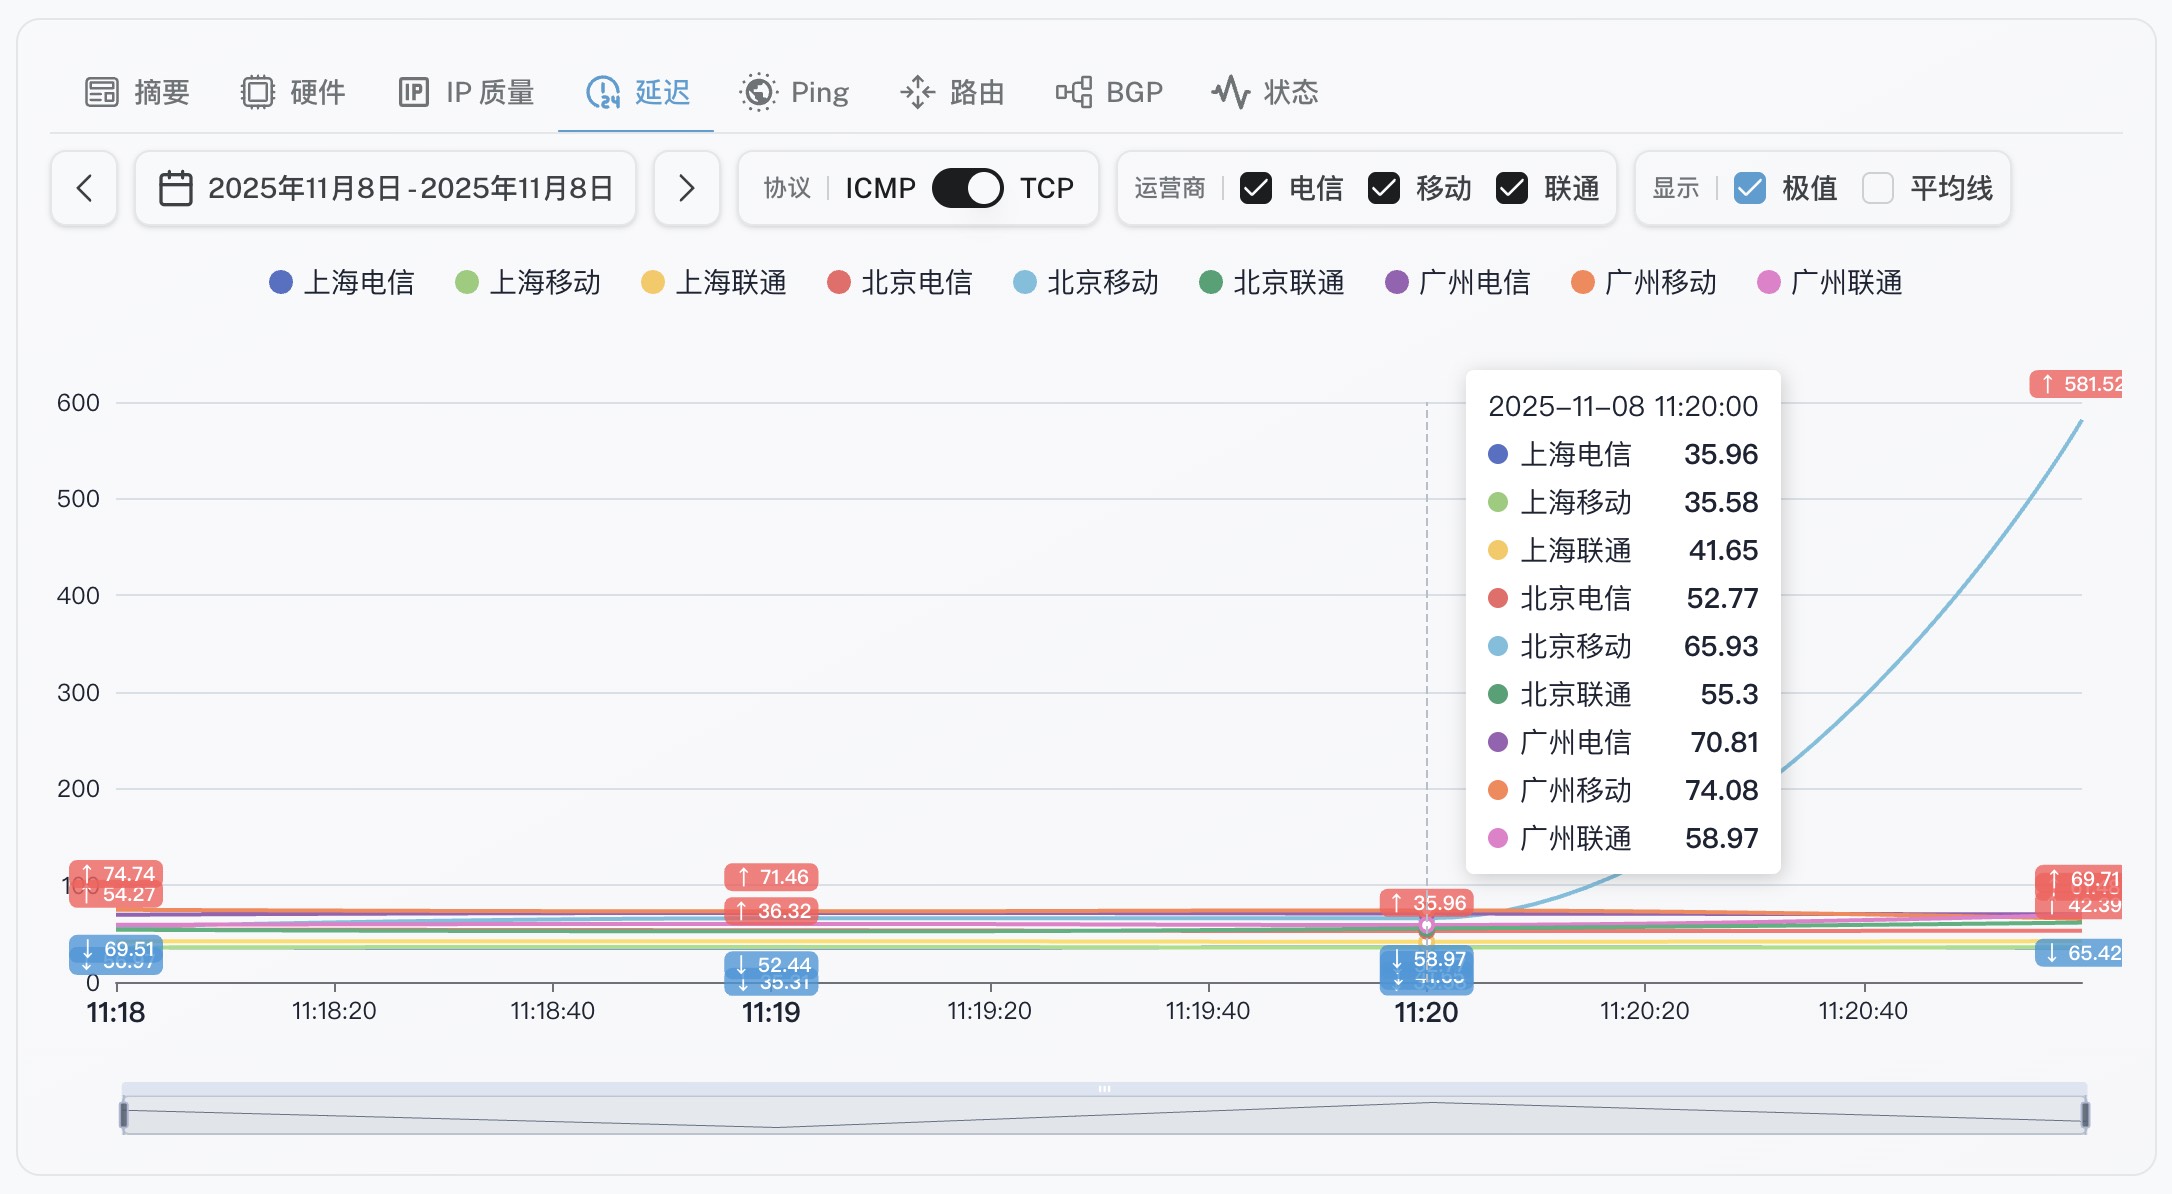Go to next date with right chevron
Viewport: 2172px width, 1194px height.
tap(687, 188)
